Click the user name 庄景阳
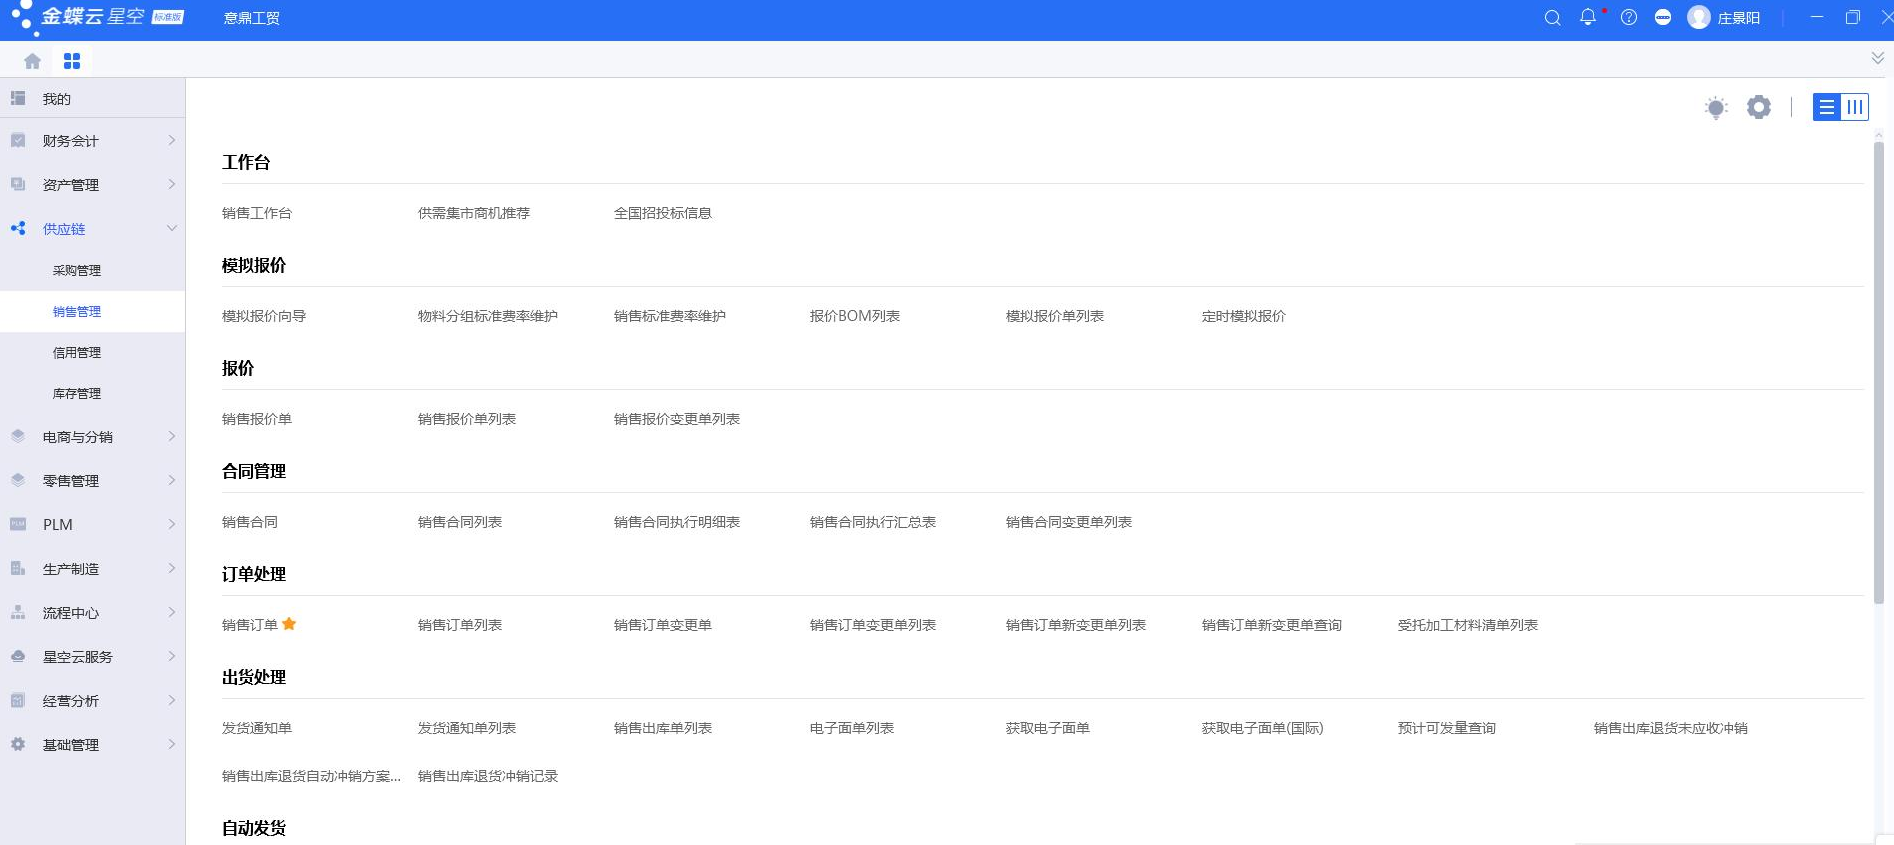Screen dimensions: 1894x845 click(1739, 18)
